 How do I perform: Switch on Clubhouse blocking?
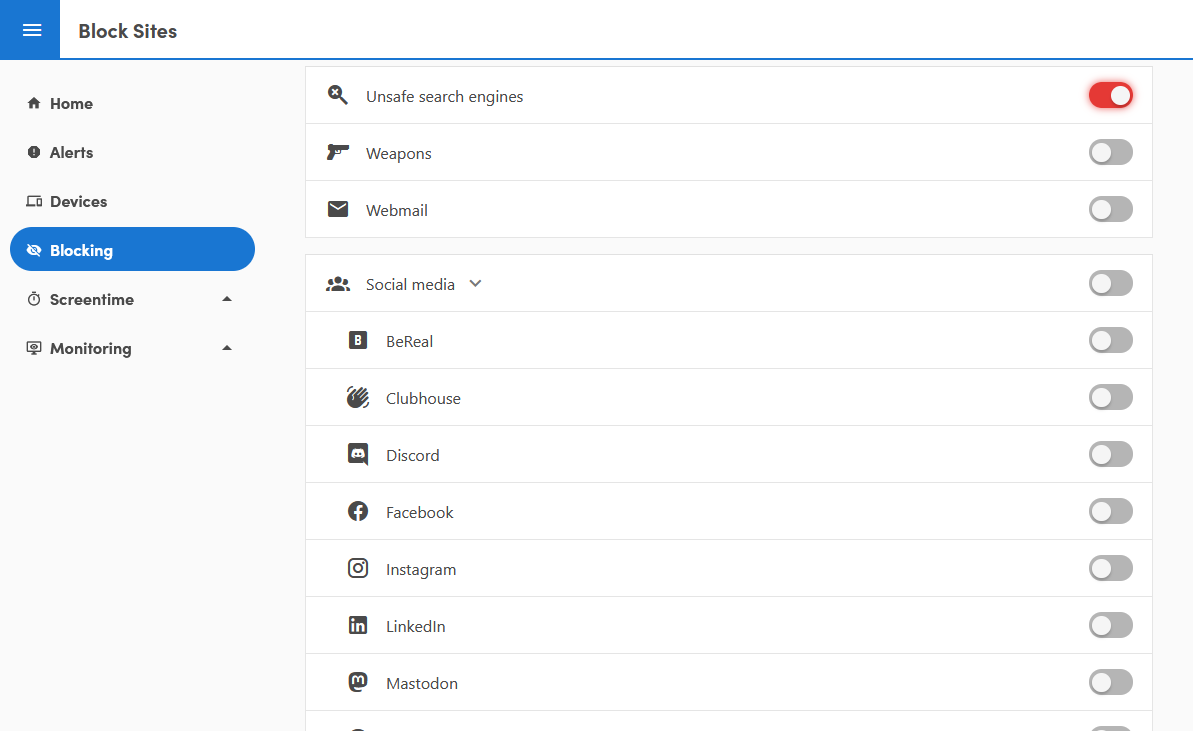pyautogui.click(x=1110, y=397)
